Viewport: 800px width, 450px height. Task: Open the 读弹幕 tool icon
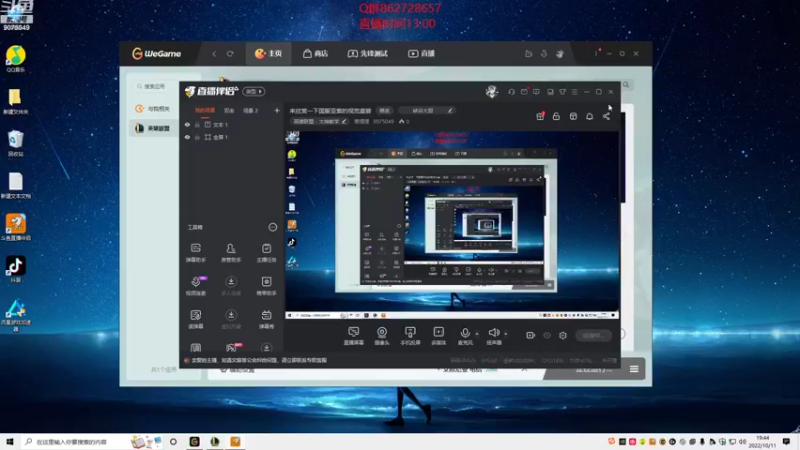click(195, 319)
